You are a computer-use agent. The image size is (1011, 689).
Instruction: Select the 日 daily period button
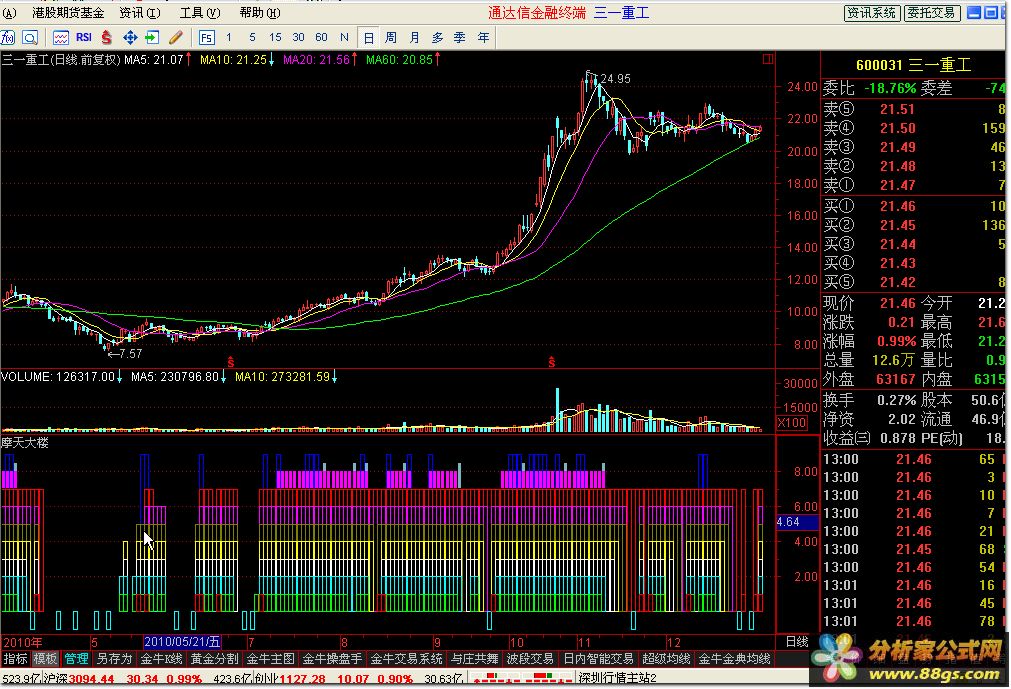click(368, 37)
